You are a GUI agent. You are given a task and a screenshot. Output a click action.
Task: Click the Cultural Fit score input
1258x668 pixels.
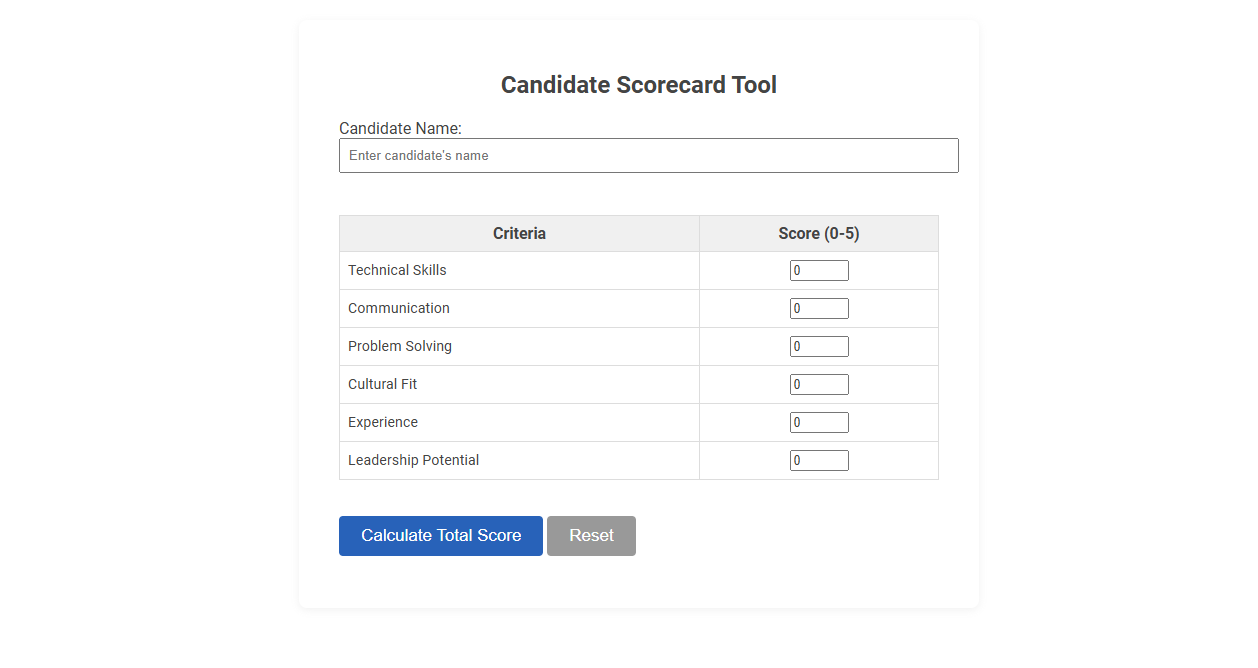click(x=819, y=384)
